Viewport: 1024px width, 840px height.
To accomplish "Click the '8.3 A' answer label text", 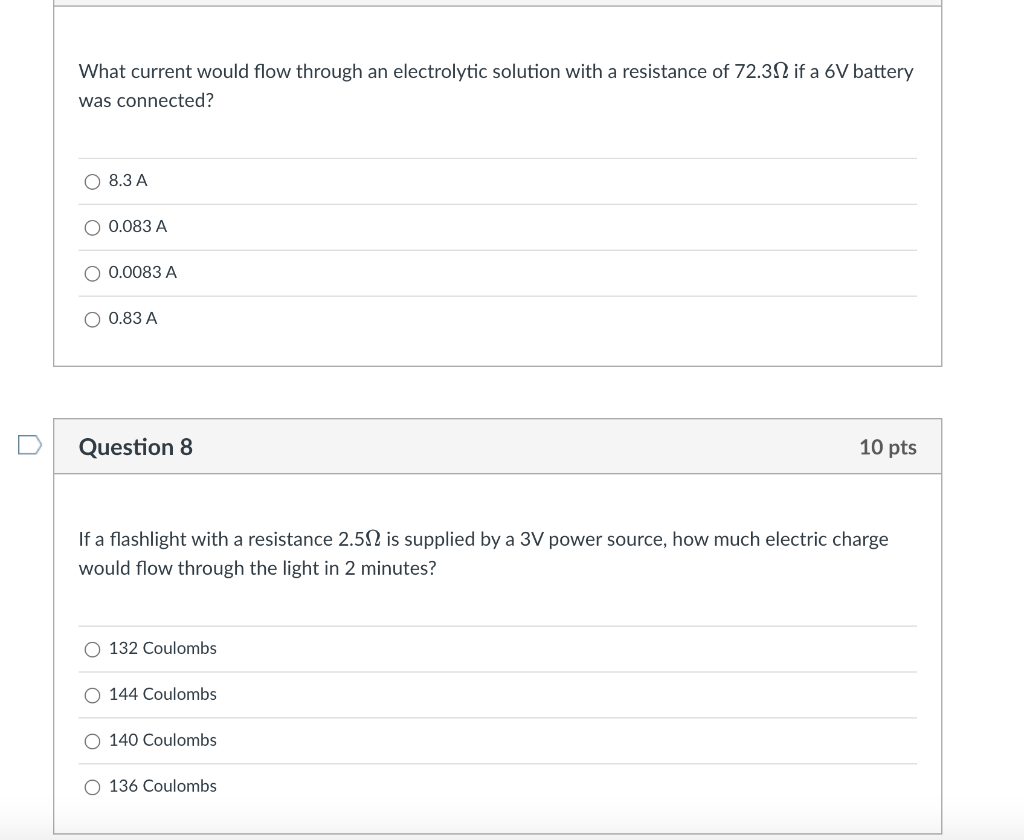I will [128, 181].
